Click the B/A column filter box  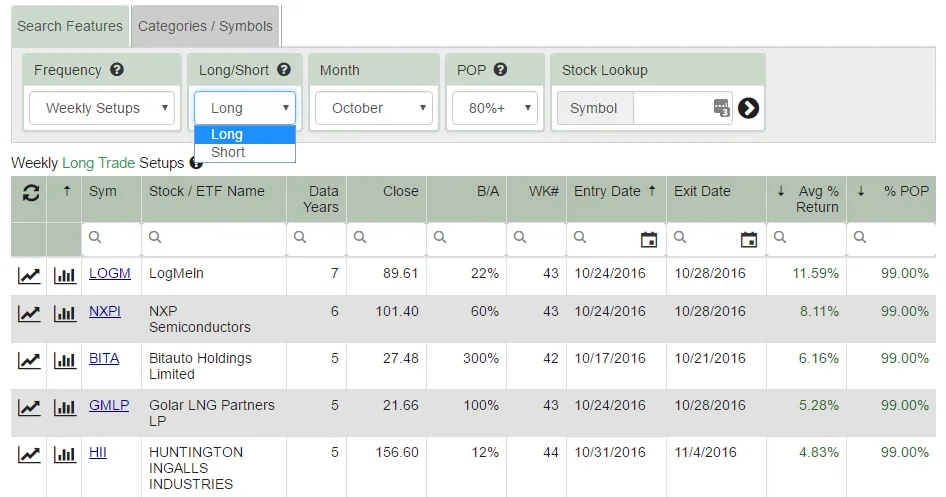click(x=466, y=239)
